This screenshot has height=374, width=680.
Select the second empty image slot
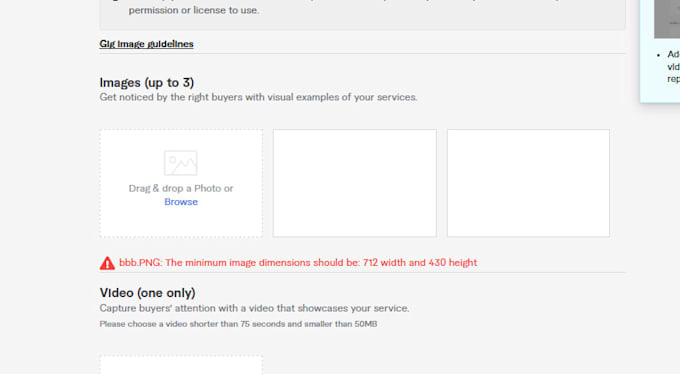[x=355, y=183]
